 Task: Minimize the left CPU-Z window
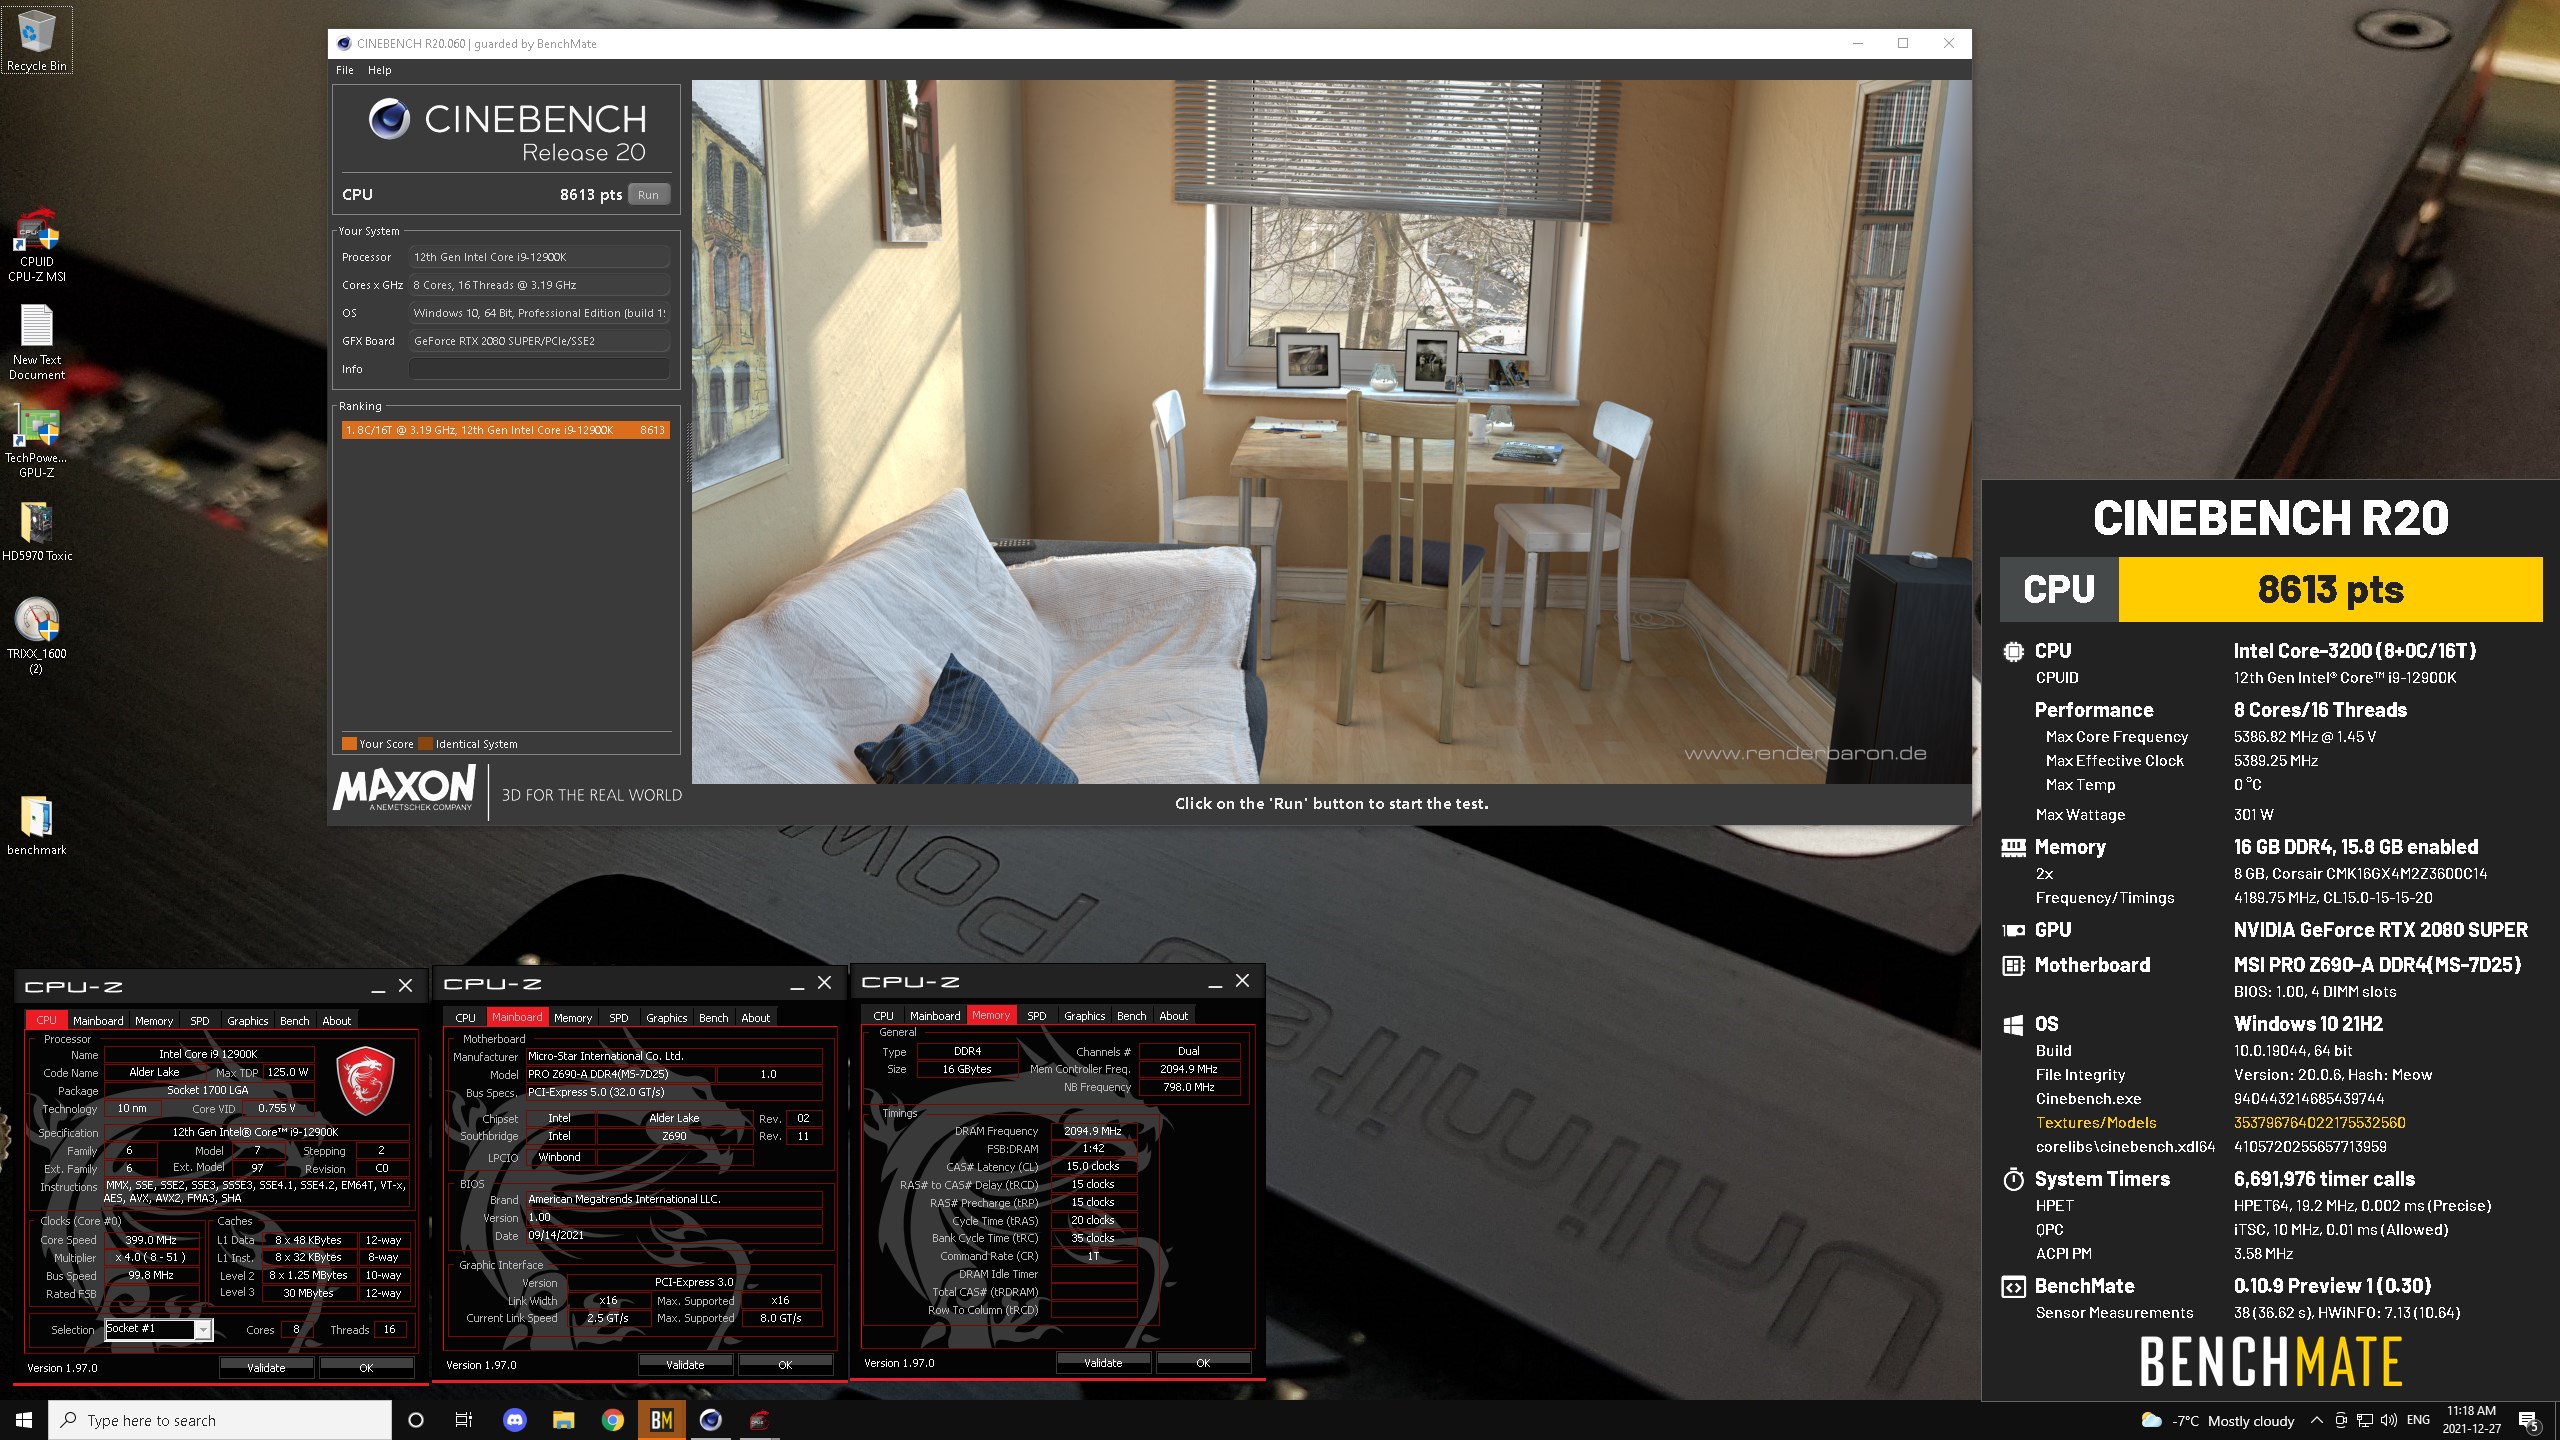pyautogui.click(x=378, y=987)
